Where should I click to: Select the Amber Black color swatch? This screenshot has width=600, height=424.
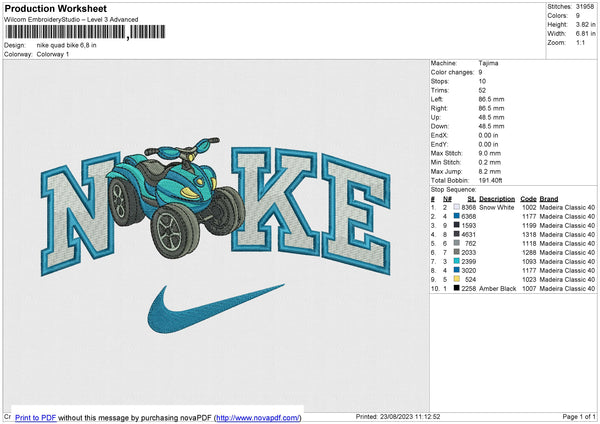click(x=454, y=288)
